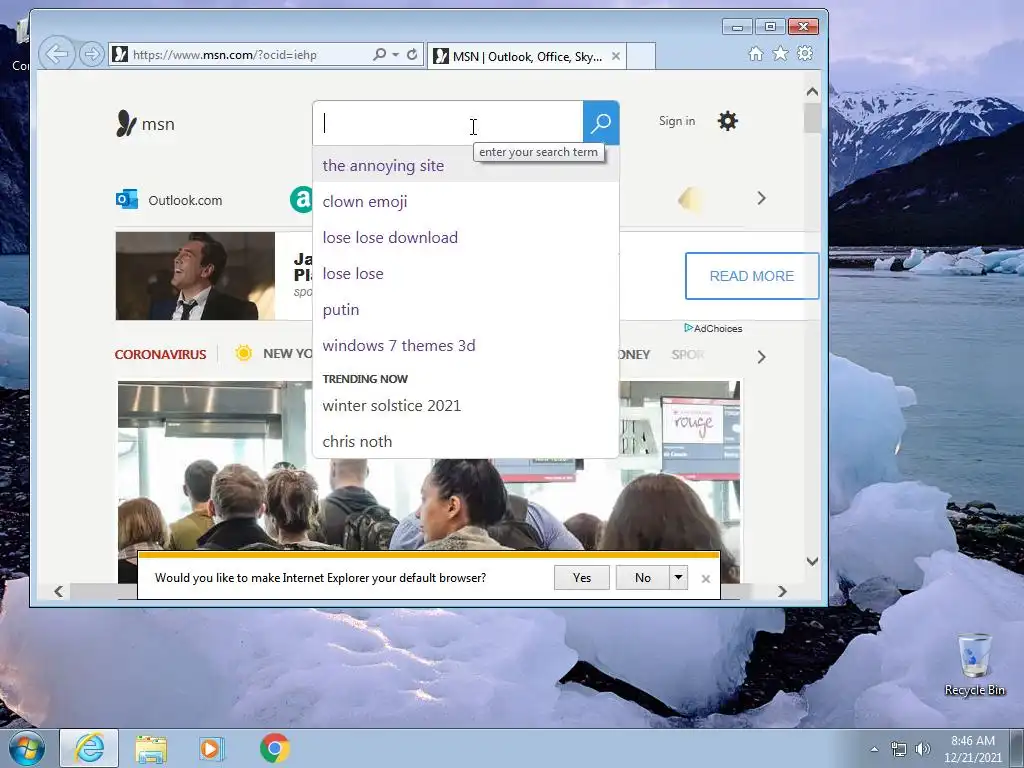Open the Home page house icon
Viewport: 1024px width, 768px height.
click(756, 54)
